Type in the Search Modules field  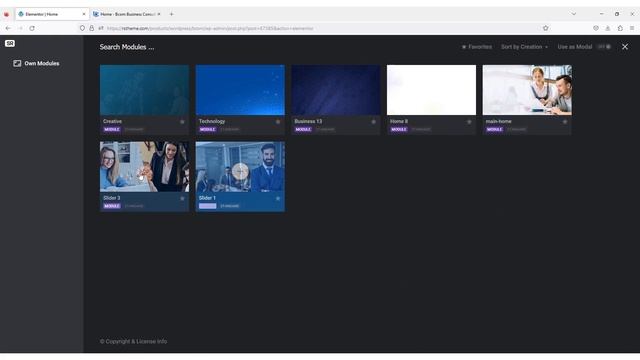(127, 47)
